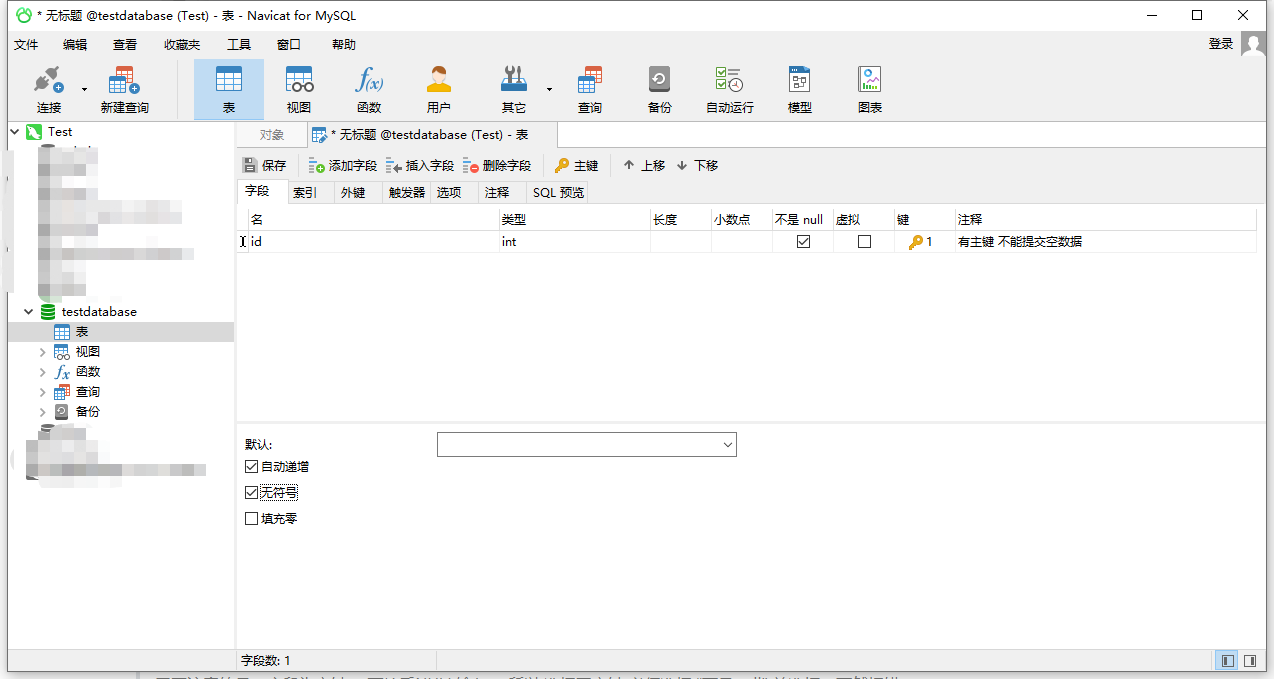Click 添加字段 to add a field
The width and height of the screenshot is (1274, 679).
coord(342,166)
